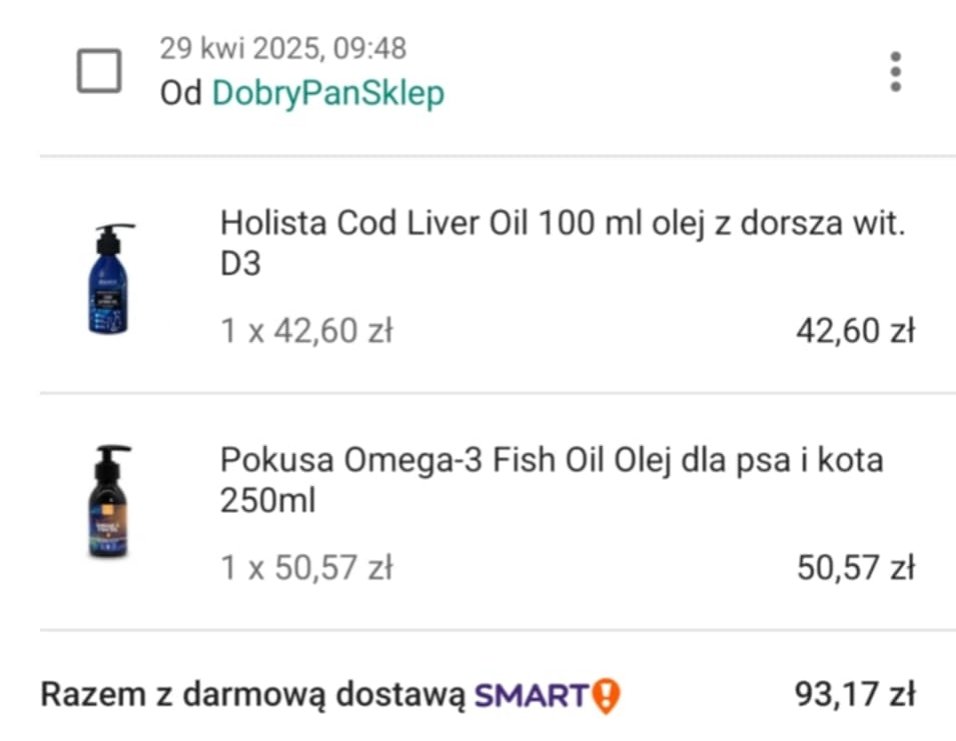Image resolution: width=956 pixels, height=741 pixels.
Task: Open the Pokusa Omega-3 bottle thumbnail
Action: coord(110,501)
